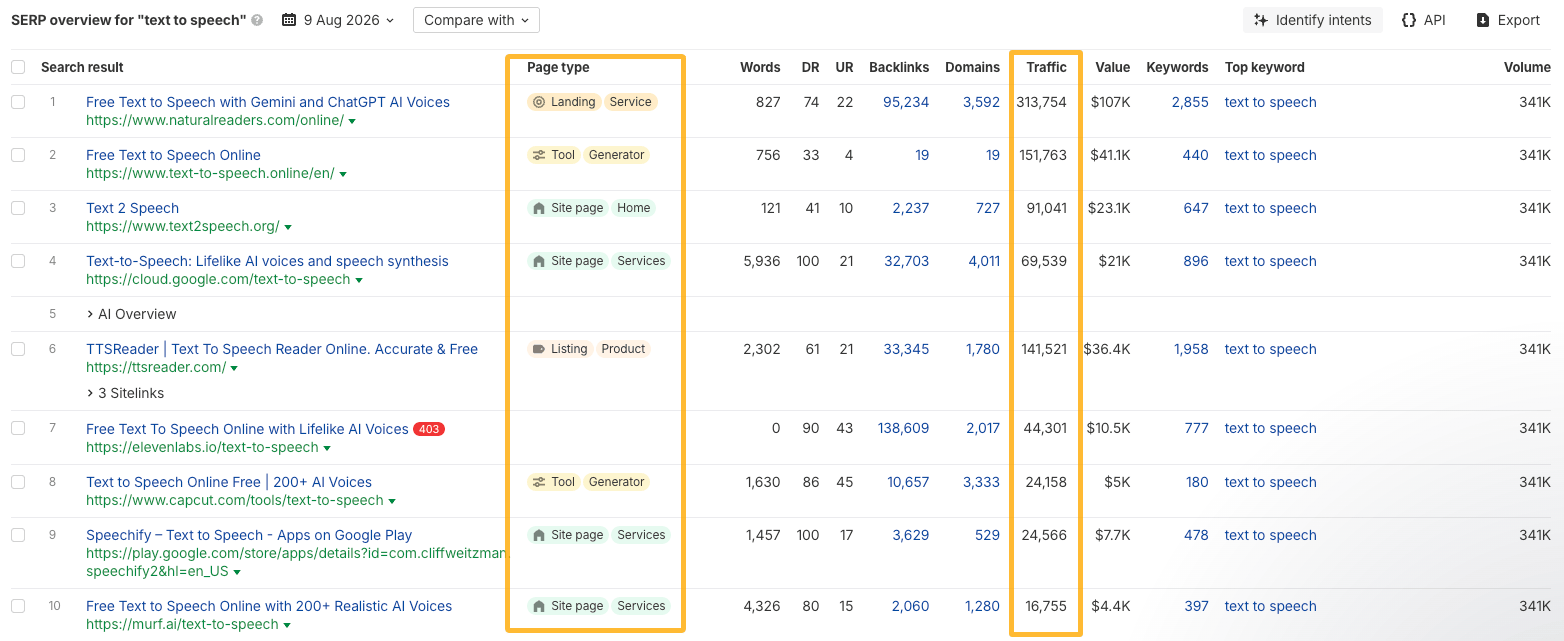Click the Site page icon for murf.ai row
The height and width of the screenshot is (641, 1564).
tap(539, 606)
